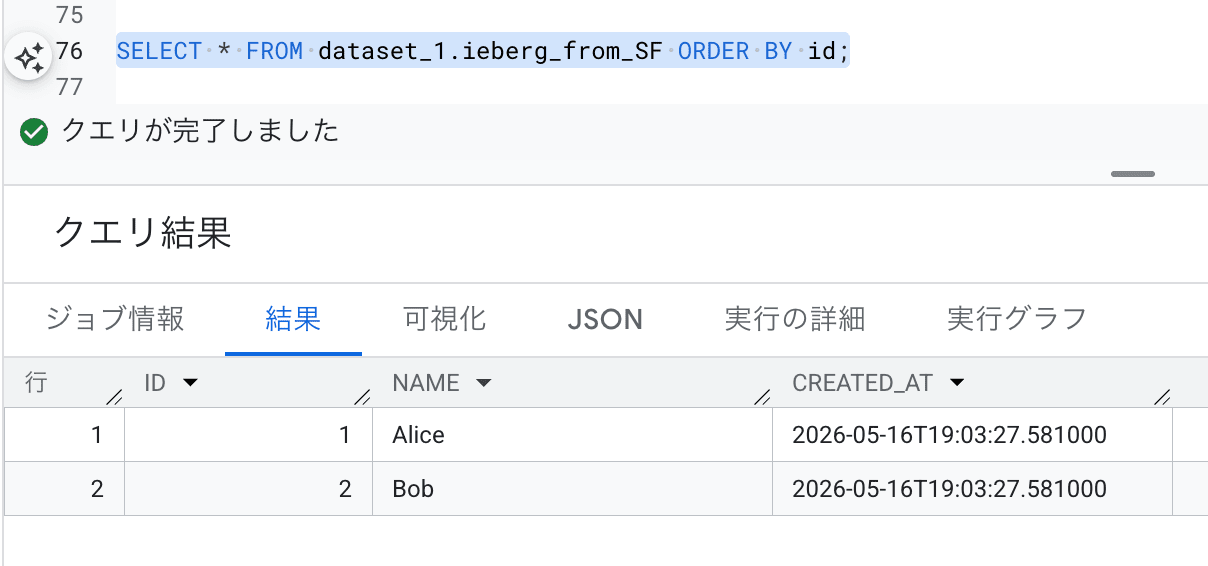Click the resize handle of the 行 column

pyautogui.click(x=114, y=397)
